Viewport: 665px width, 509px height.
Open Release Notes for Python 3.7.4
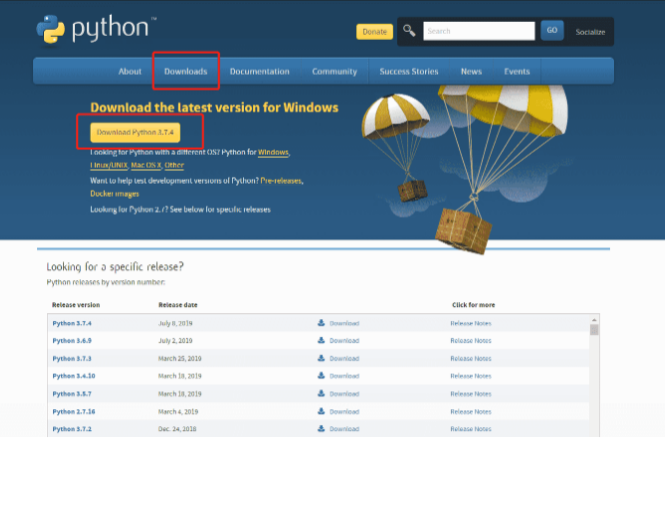click(x=471, y=323)
